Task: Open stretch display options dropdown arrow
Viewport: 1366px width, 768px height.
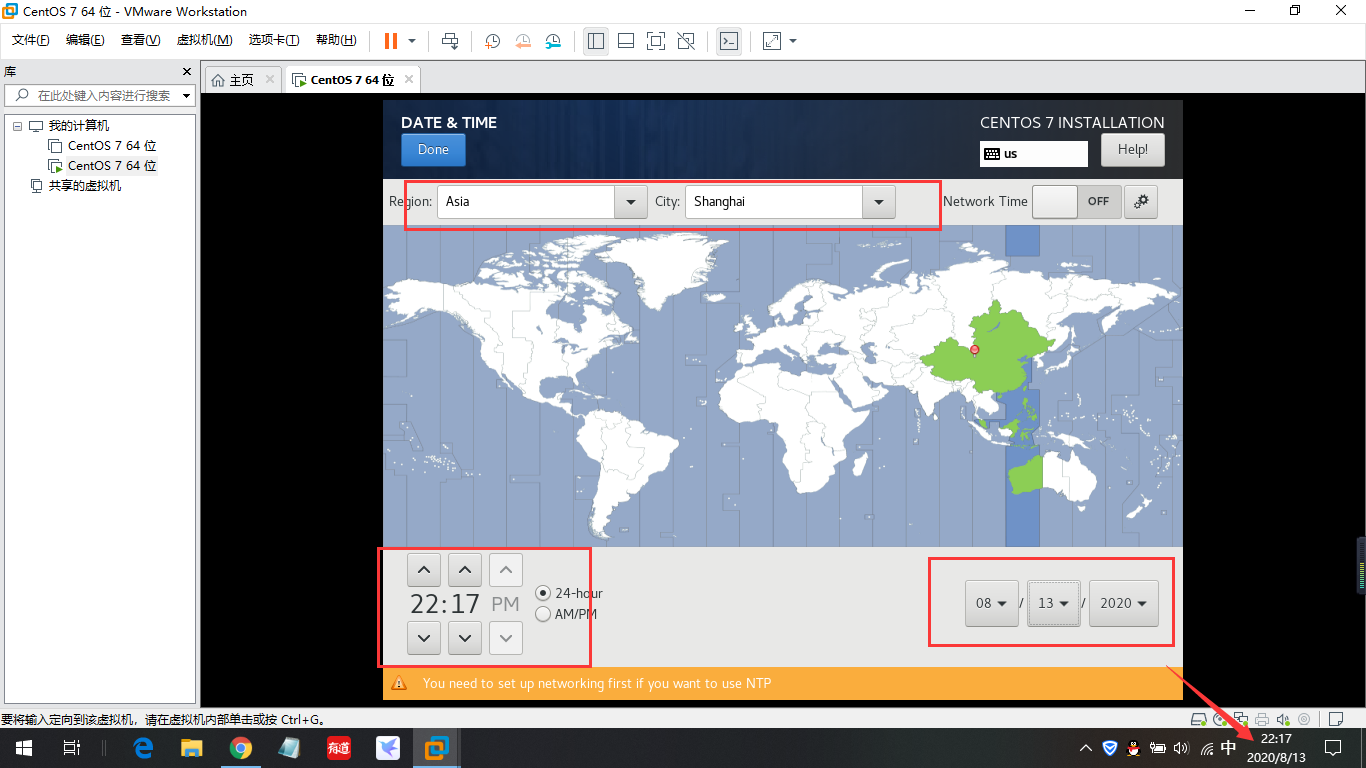Action: point(793,41)
